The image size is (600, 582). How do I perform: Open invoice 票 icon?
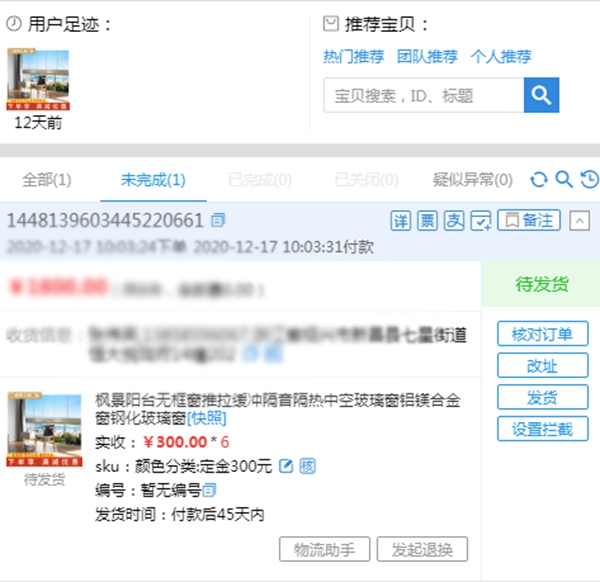coord(427,220)
